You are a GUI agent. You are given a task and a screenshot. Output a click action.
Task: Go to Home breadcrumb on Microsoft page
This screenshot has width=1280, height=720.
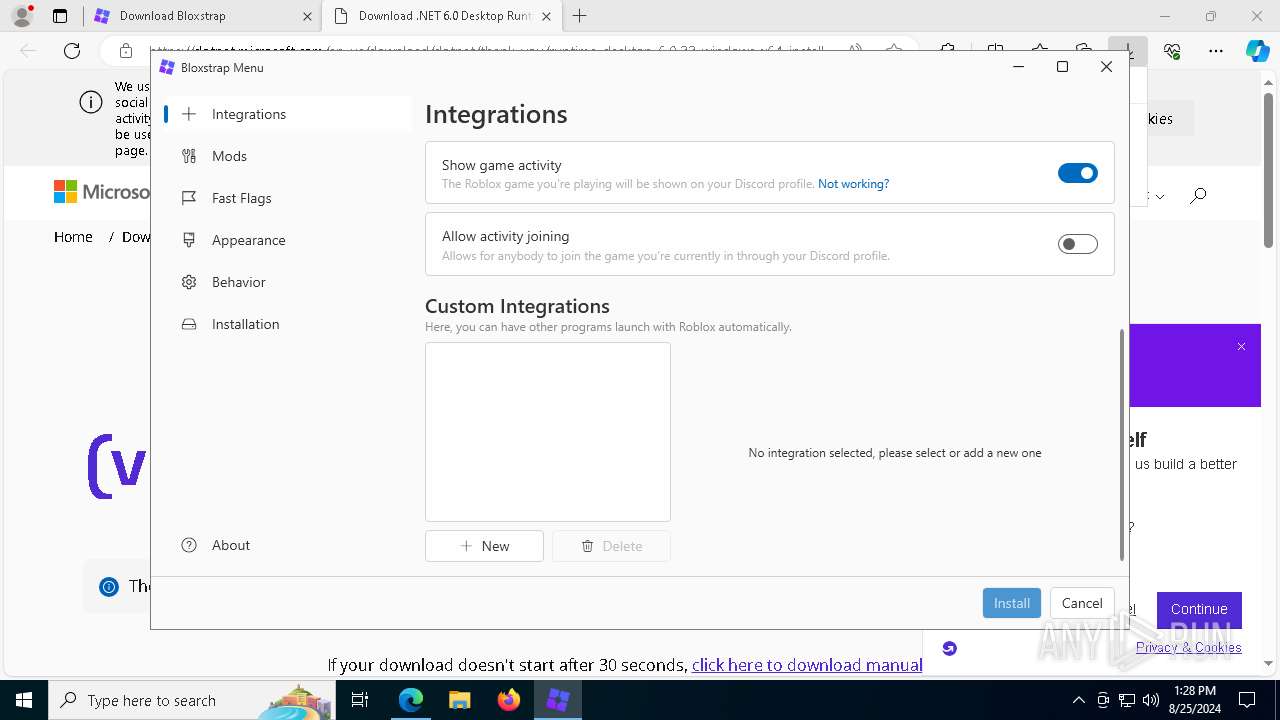(73, 237)
